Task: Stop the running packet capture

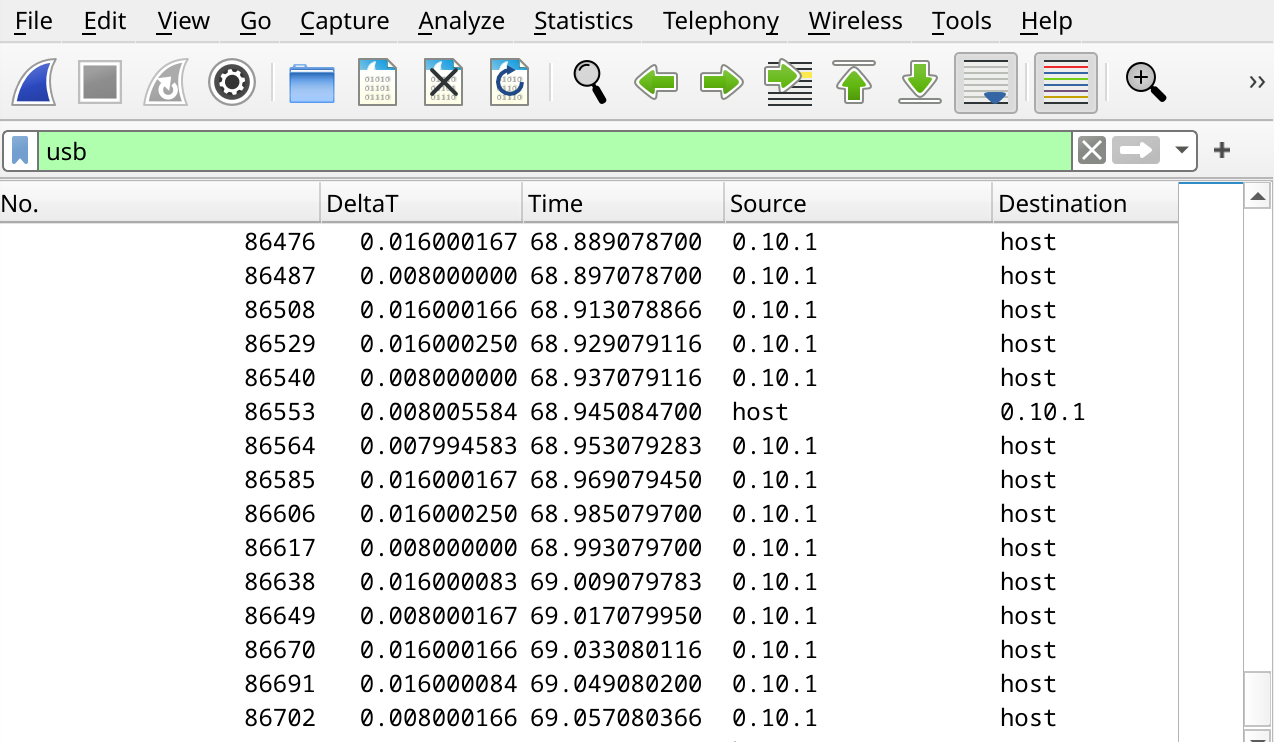Action: point(100,83)
